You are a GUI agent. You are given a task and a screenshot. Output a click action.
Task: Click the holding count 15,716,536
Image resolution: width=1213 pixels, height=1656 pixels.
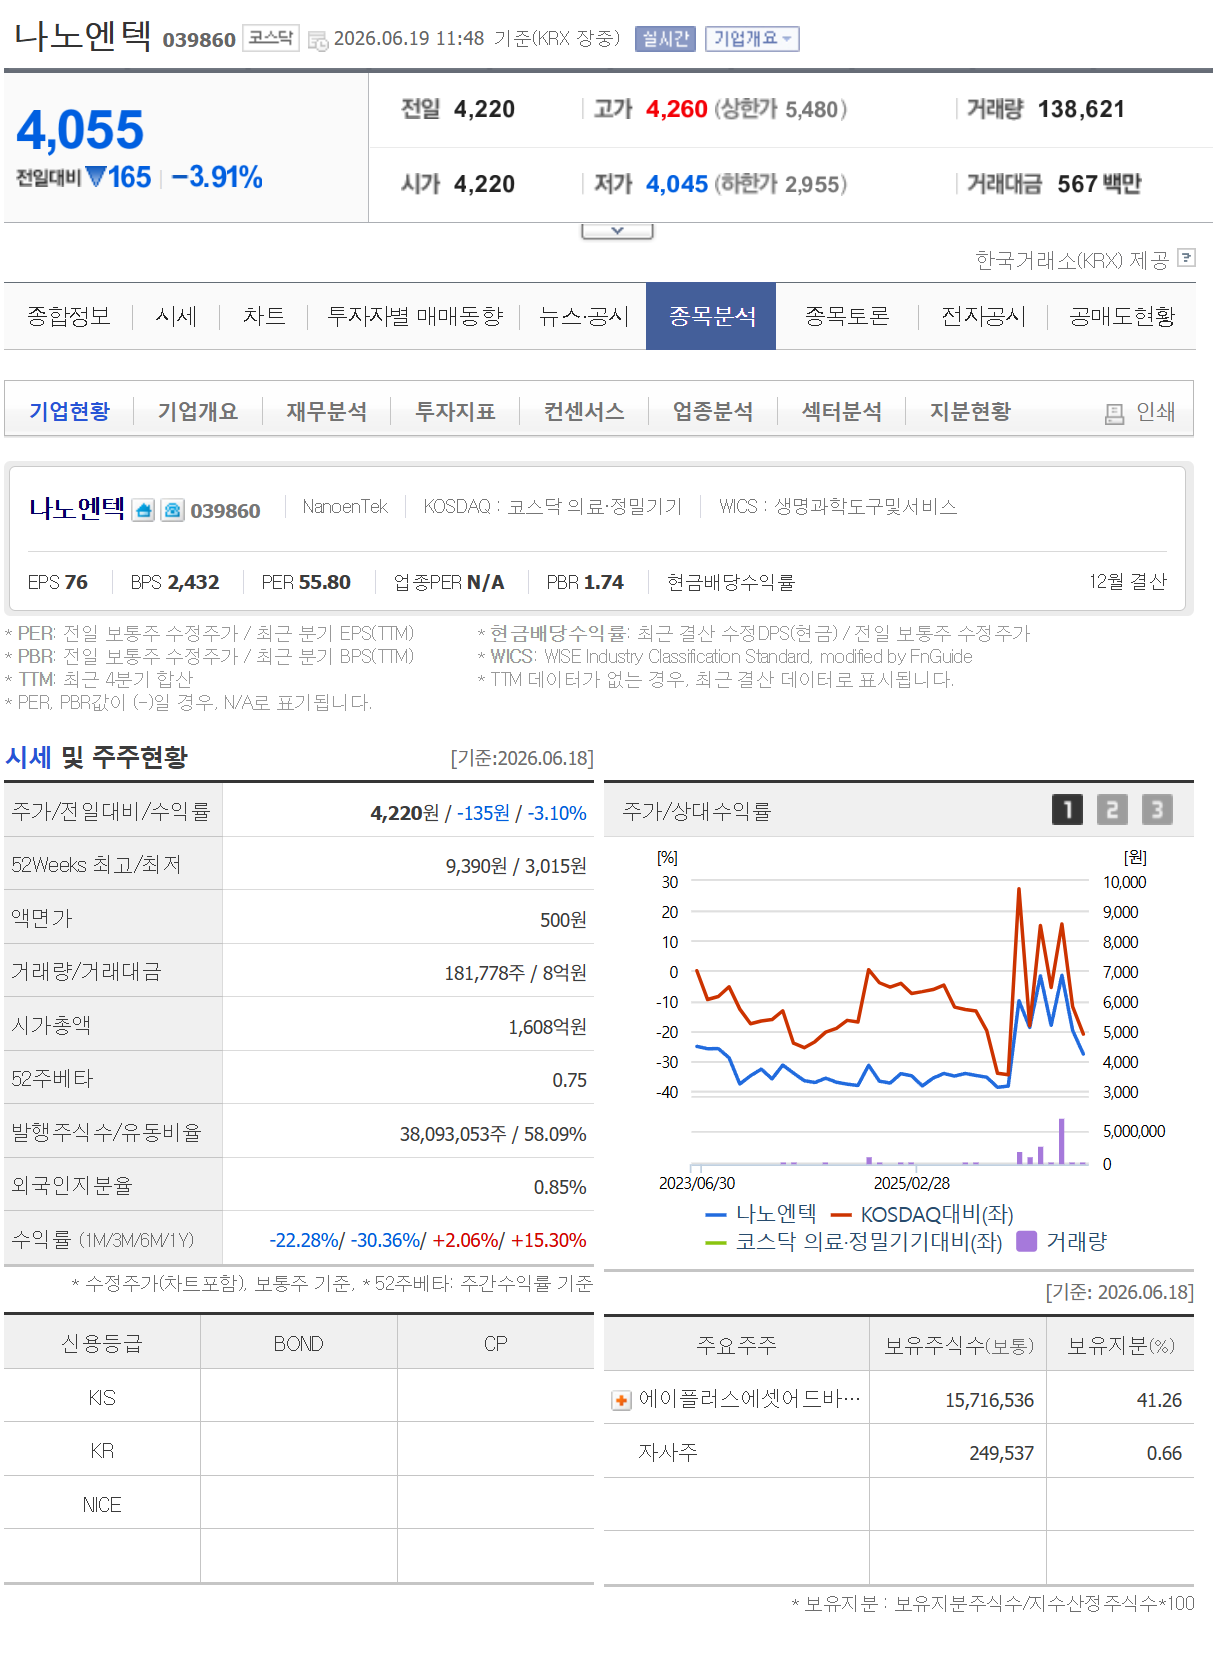(989, 1400)
